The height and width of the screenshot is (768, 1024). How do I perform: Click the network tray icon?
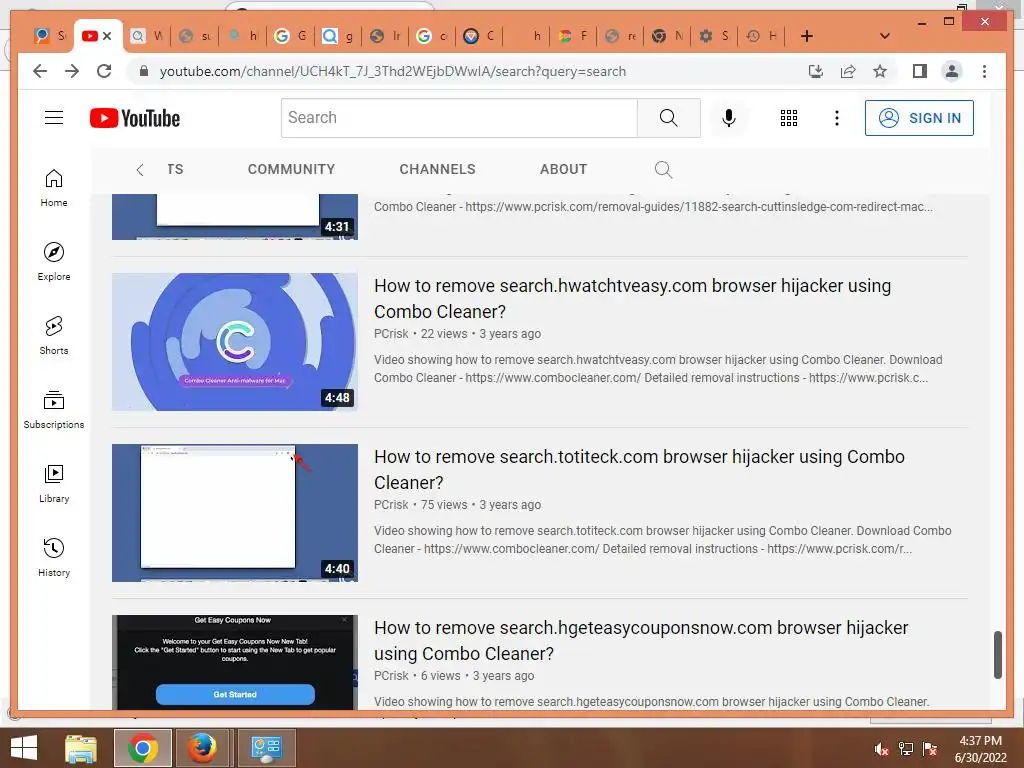click(906, 749)
